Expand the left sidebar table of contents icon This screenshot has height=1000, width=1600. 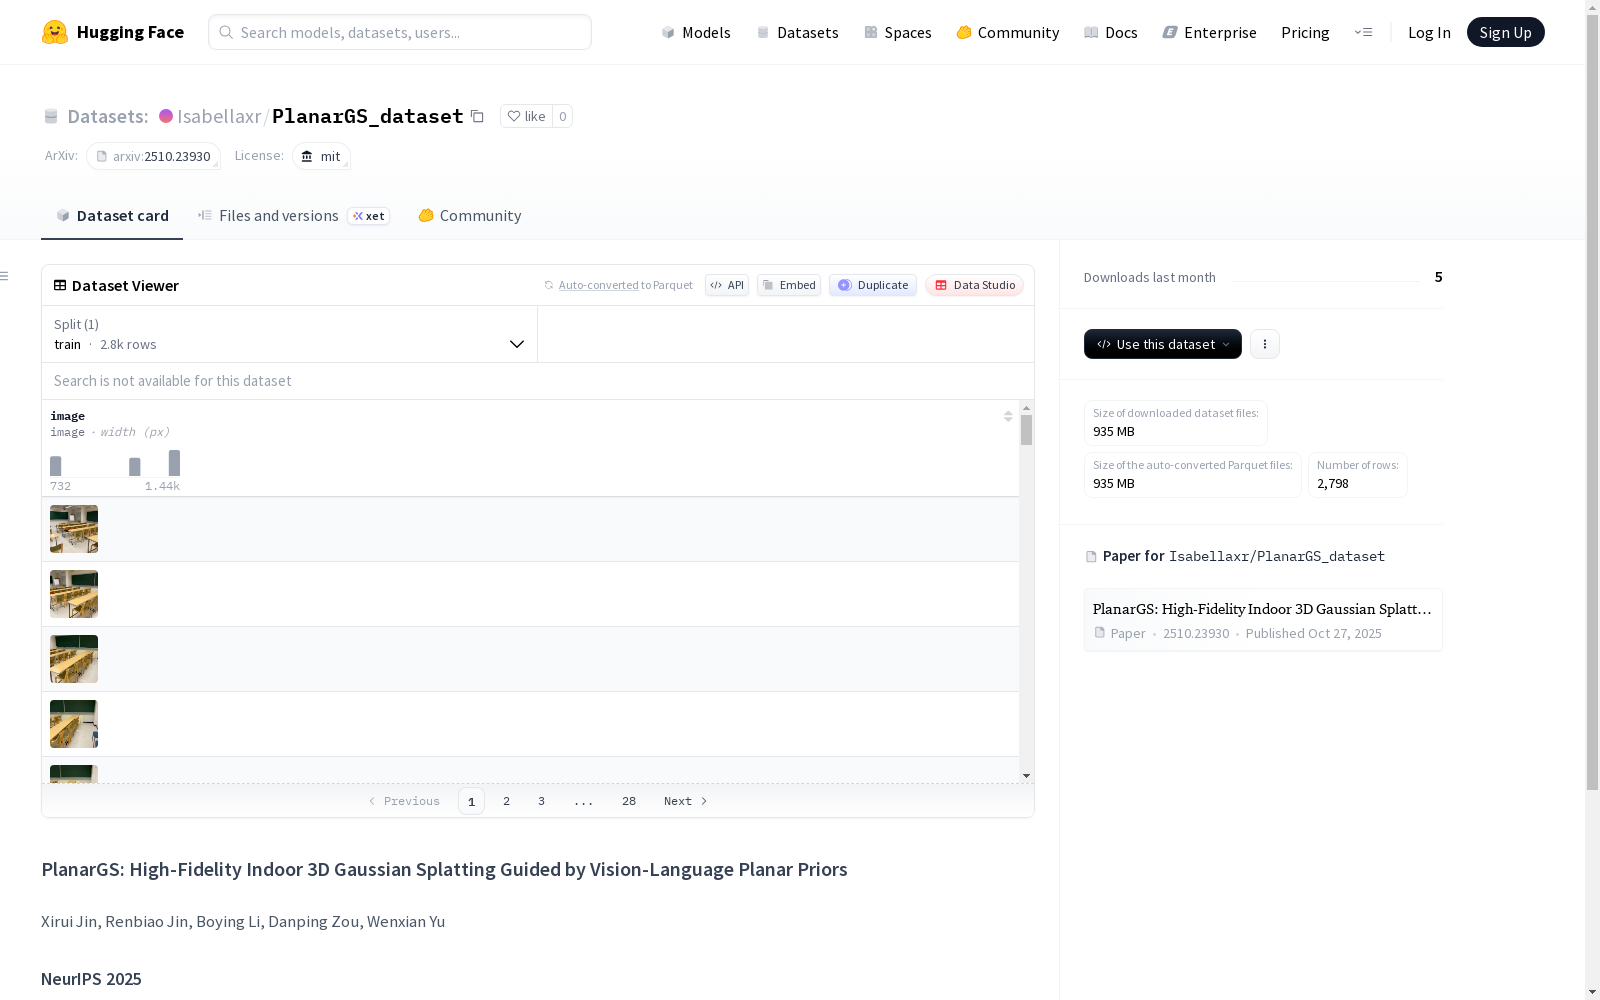[x=5, y=276]
